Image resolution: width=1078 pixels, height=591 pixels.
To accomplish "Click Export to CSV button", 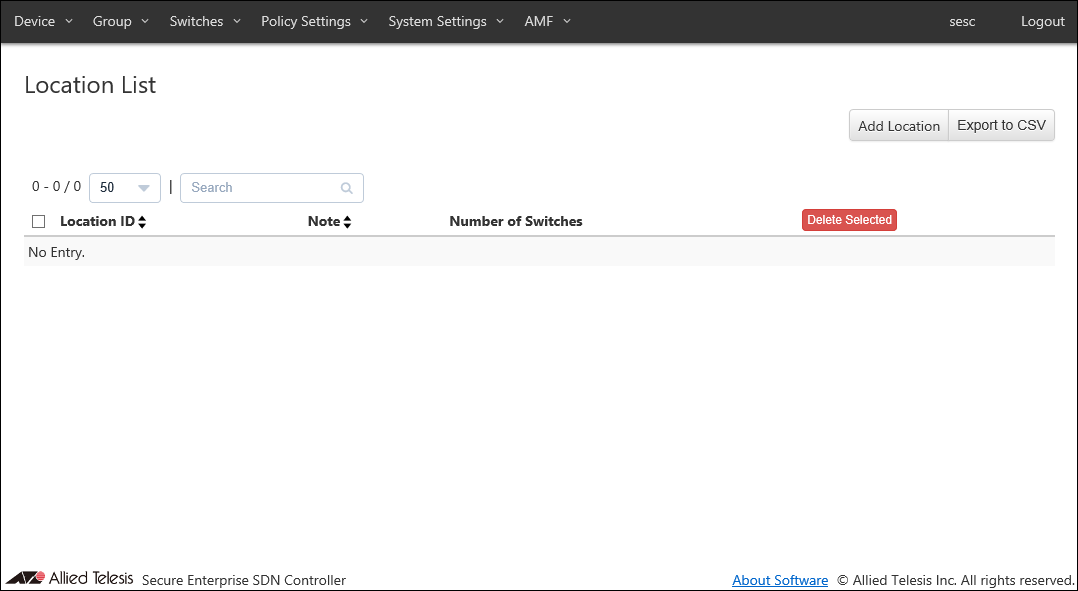I will (x=1001, y=126).
